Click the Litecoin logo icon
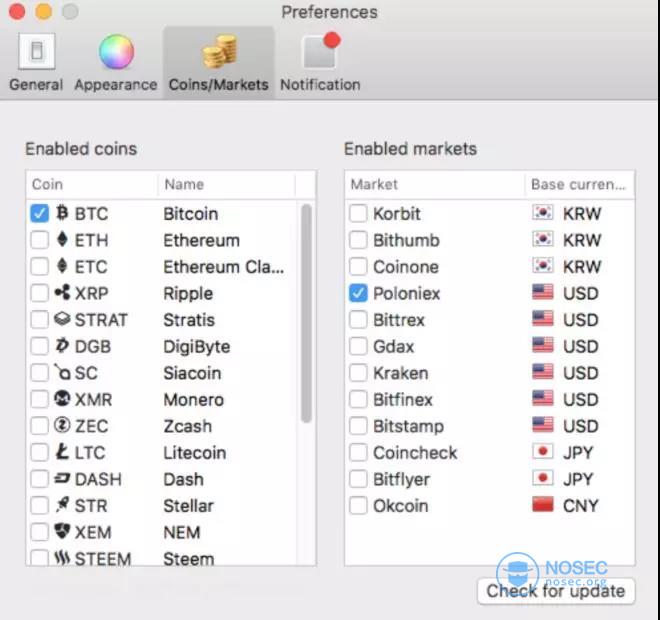The width and height of the screenshot is (660, 620). coord(62,451)
